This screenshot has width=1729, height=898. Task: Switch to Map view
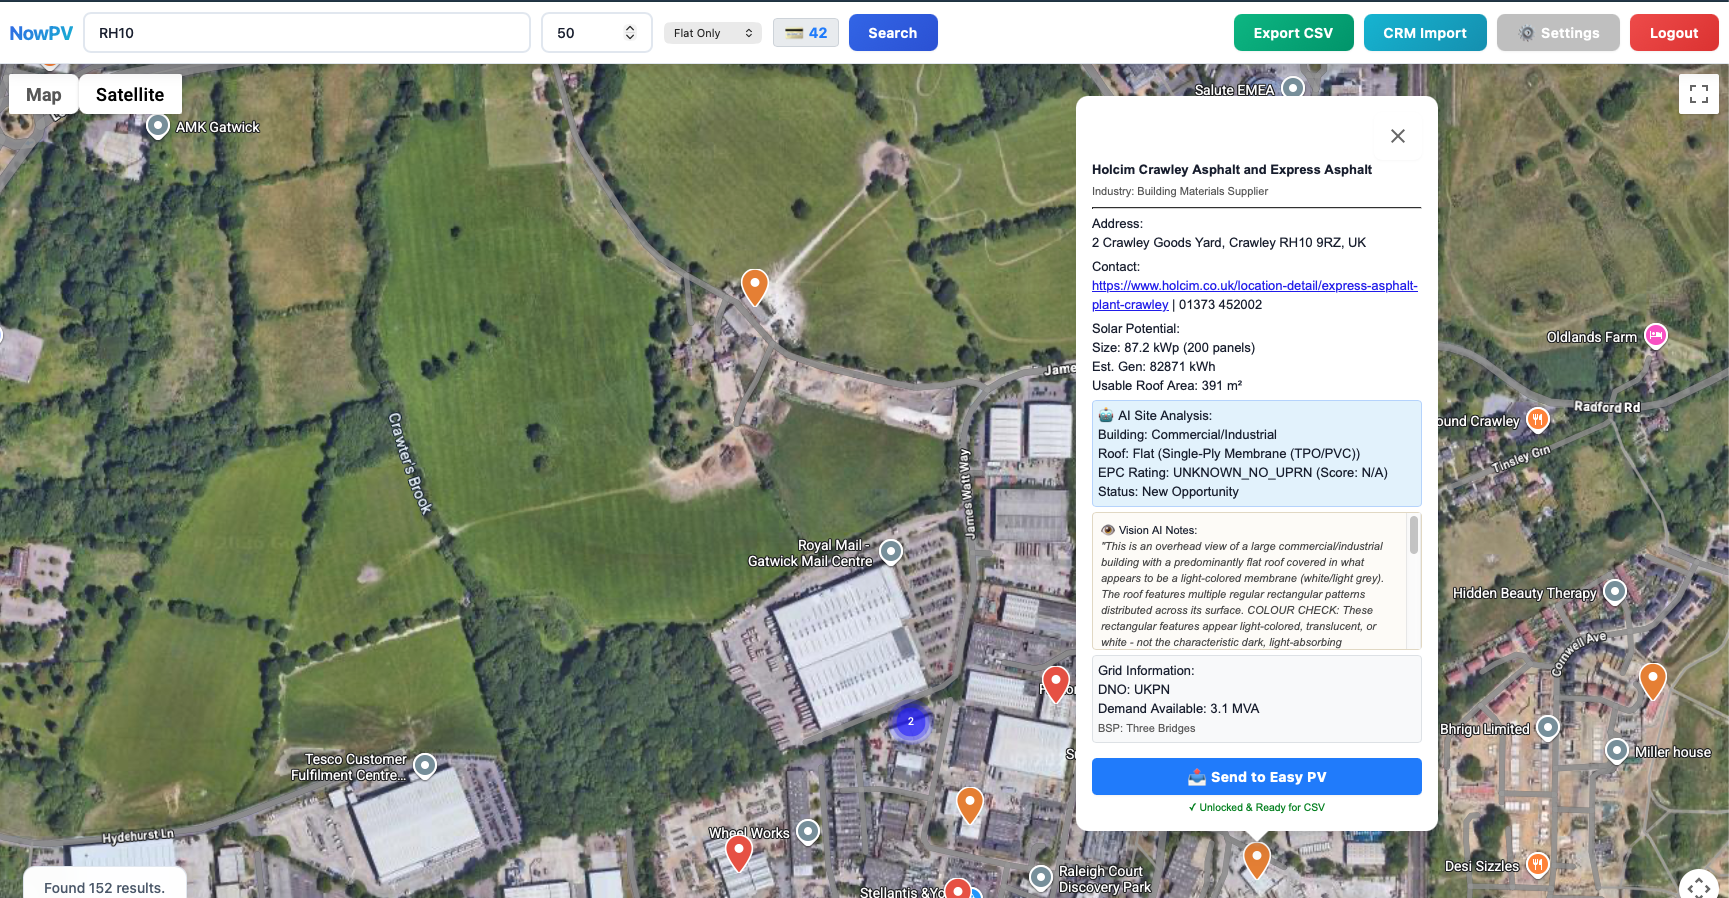44,94
